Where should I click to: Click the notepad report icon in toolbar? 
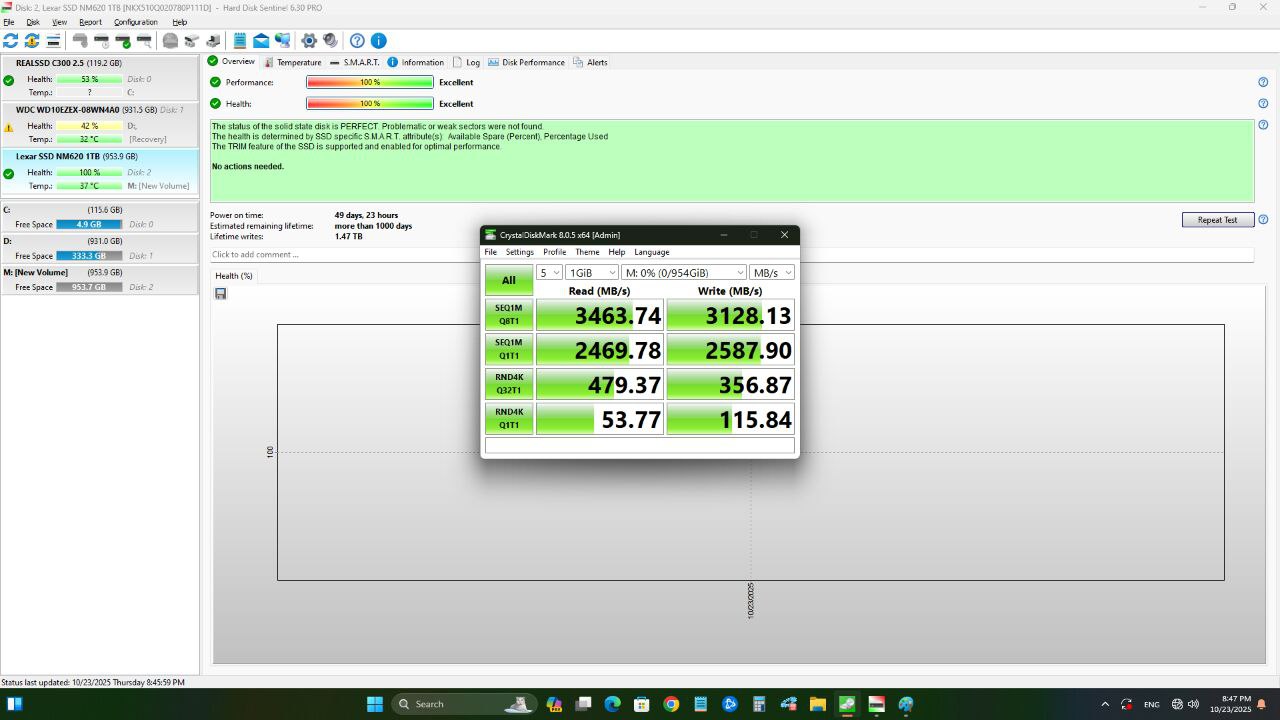click(240, 41)
